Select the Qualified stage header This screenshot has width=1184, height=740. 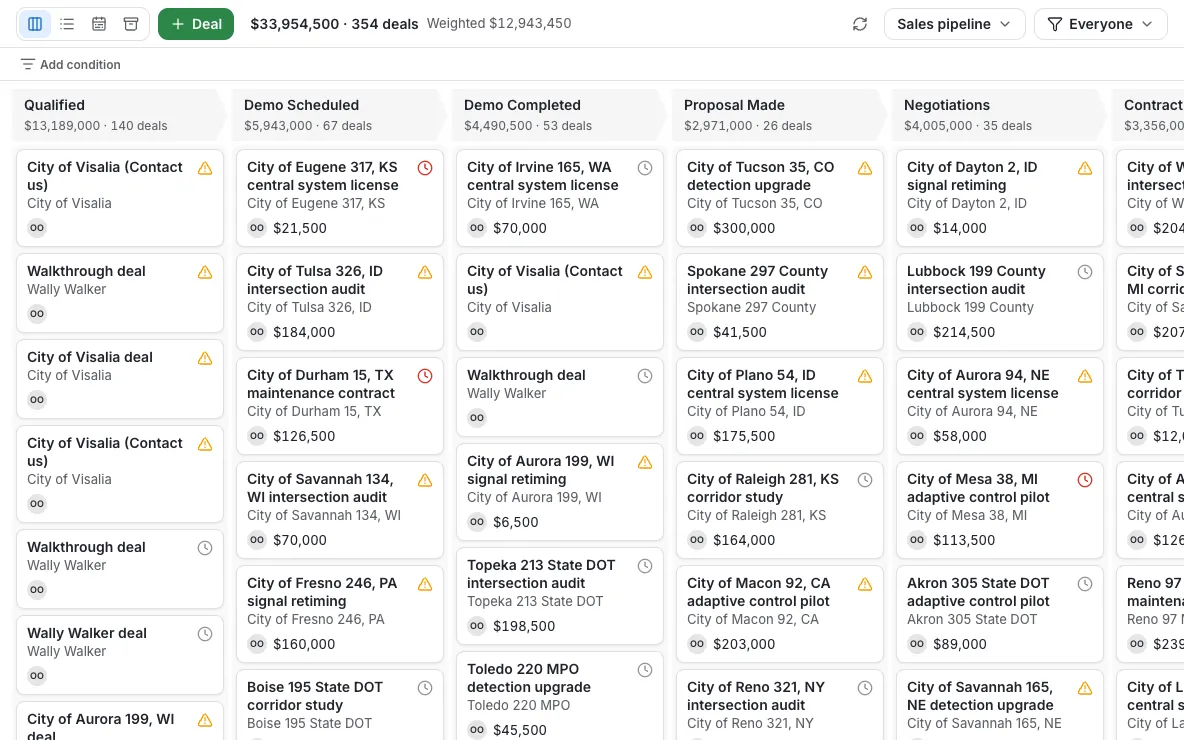119,115
